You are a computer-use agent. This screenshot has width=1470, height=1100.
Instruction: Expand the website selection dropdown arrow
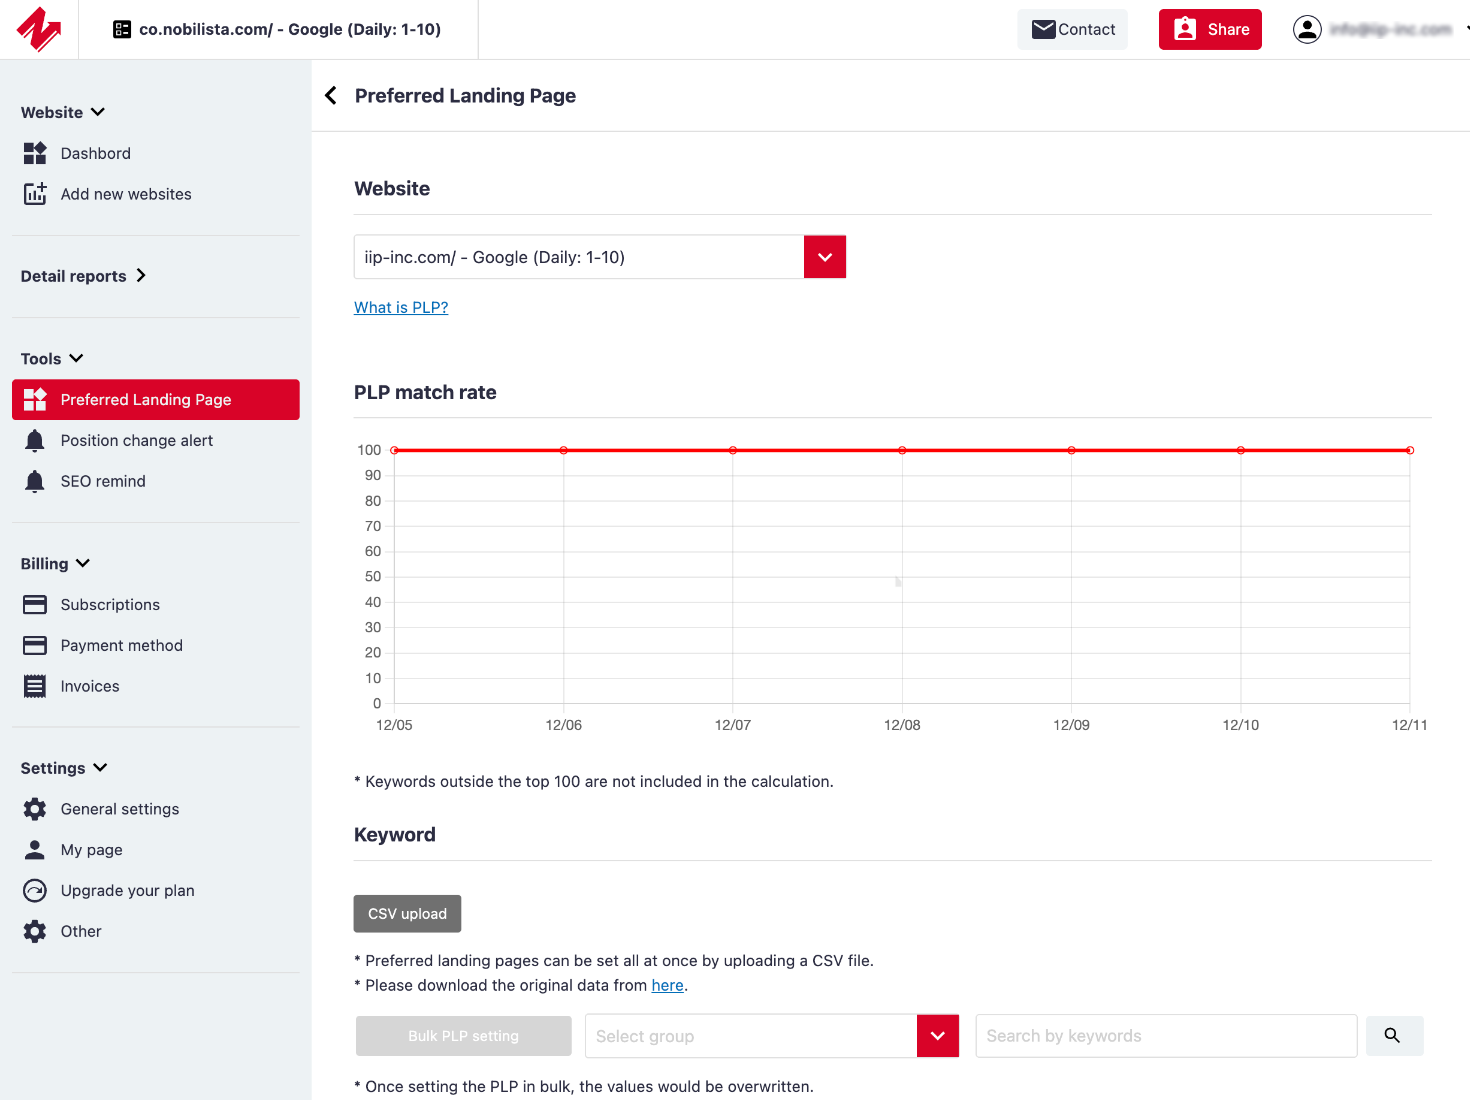[825, 257]
